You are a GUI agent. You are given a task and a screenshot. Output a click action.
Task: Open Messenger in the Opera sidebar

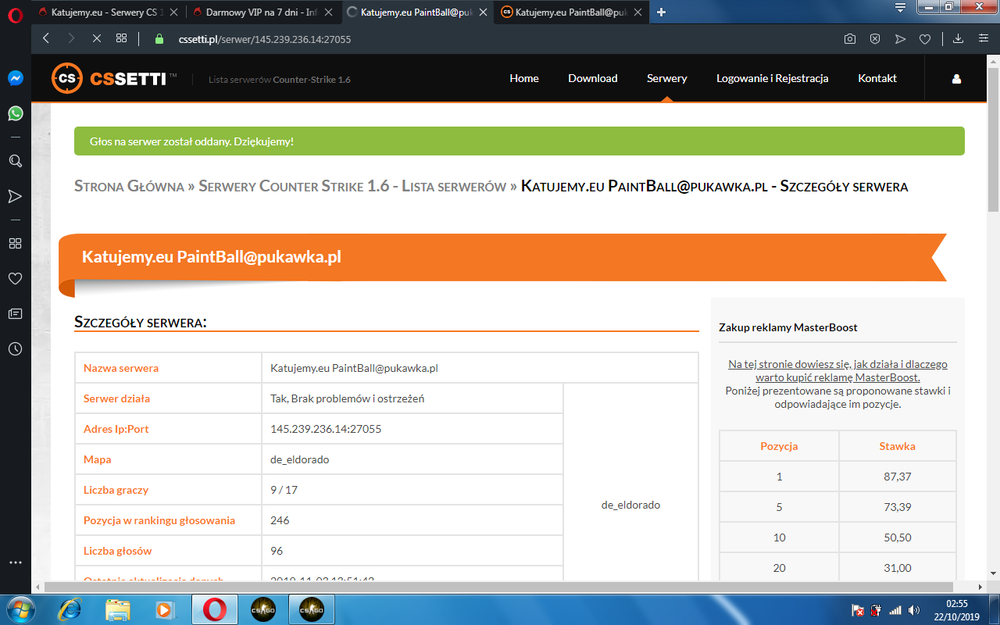(15, 78)
